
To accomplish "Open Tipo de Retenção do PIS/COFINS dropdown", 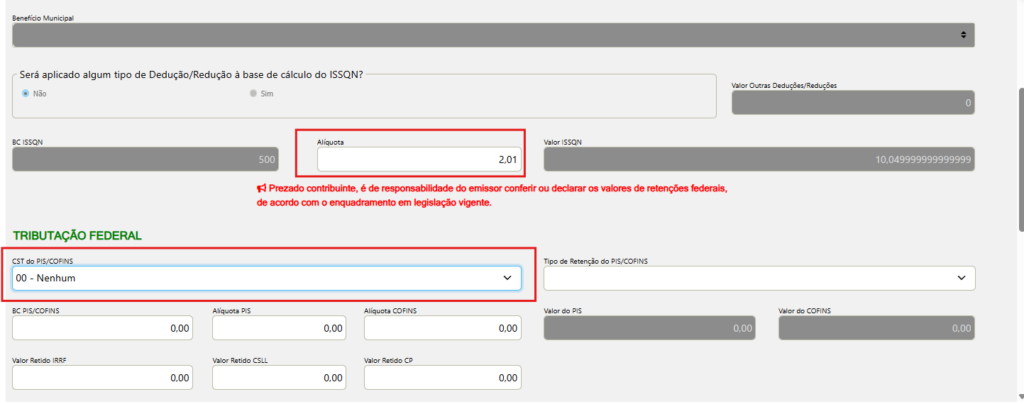I will tap(759, 277).
